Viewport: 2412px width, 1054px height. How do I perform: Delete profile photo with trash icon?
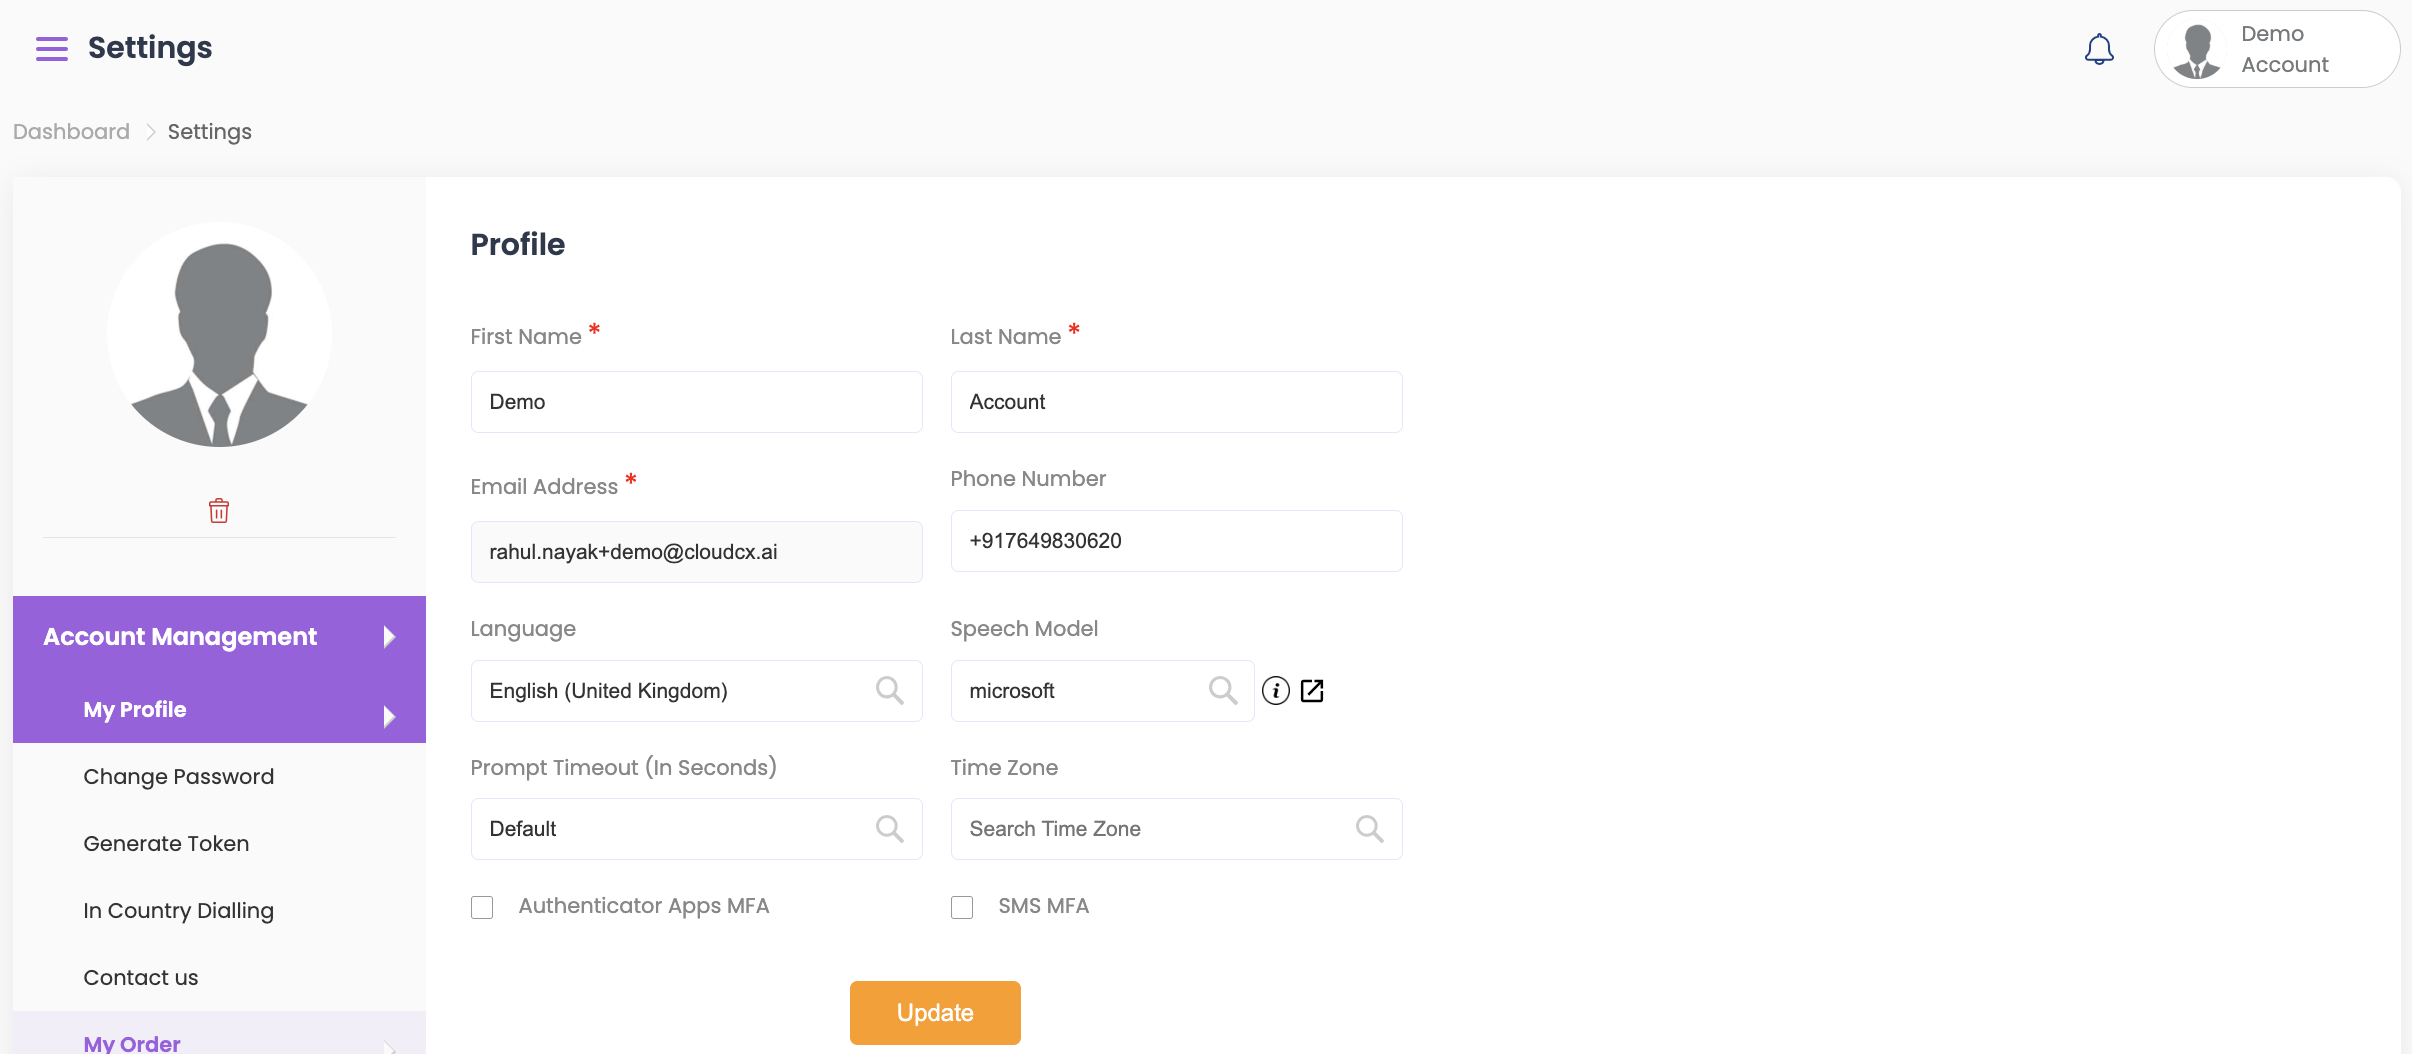(x=219, y=511)
